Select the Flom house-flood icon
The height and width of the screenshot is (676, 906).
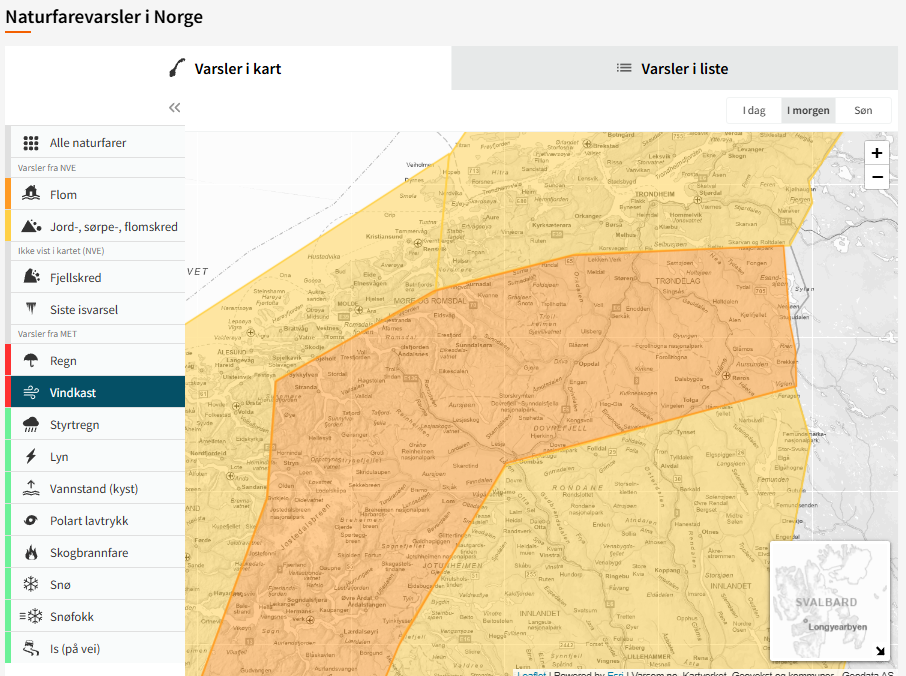31,194
